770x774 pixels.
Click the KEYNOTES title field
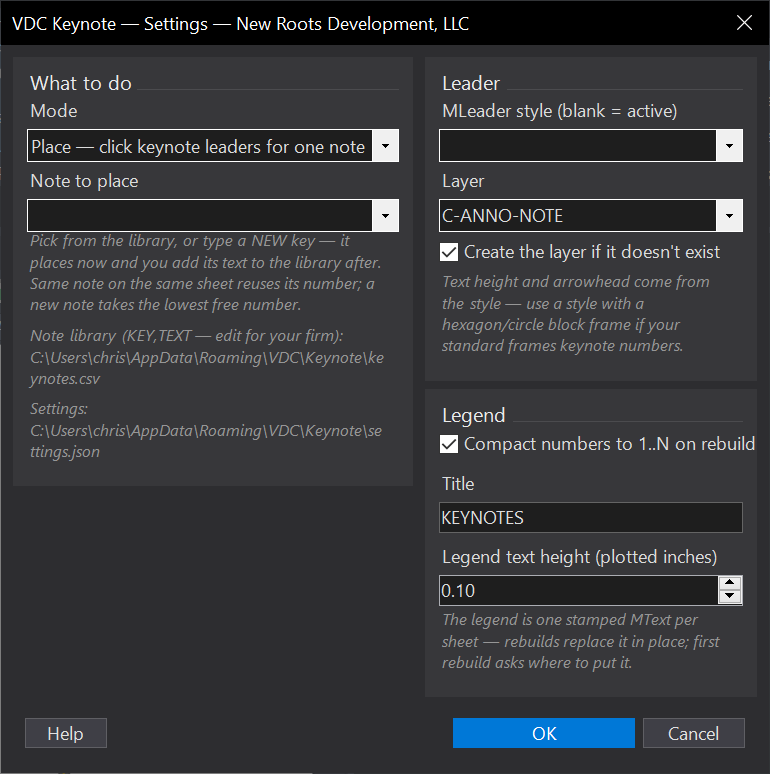click(x=591, y=518)
